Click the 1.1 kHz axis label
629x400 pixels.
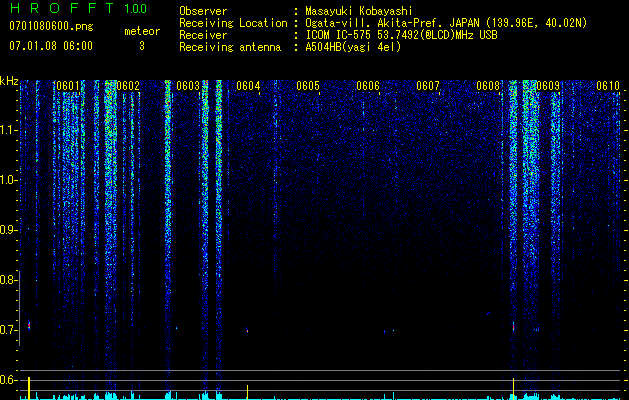[x=9, y=130]
